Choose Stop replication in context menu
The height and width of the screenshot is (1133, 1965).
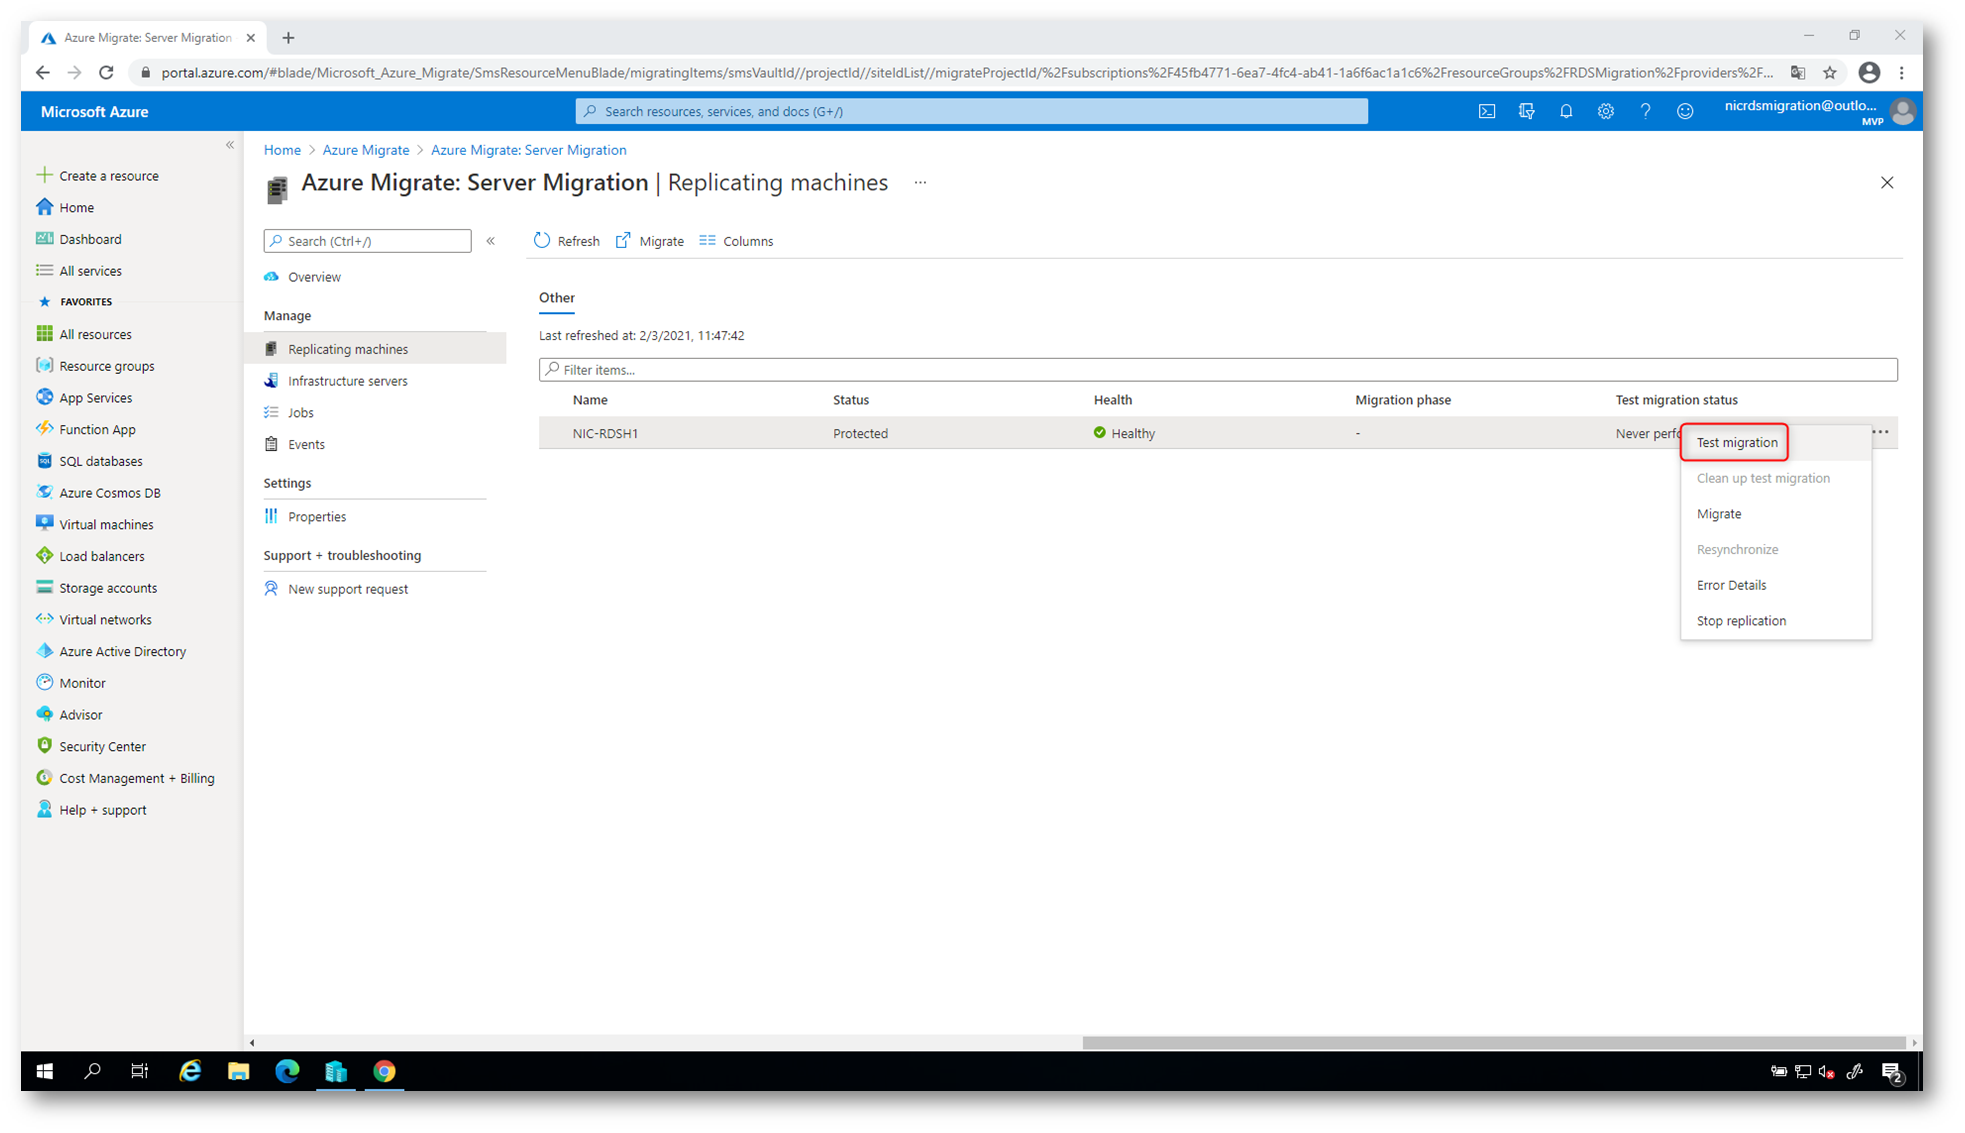tap(1741, 621)
